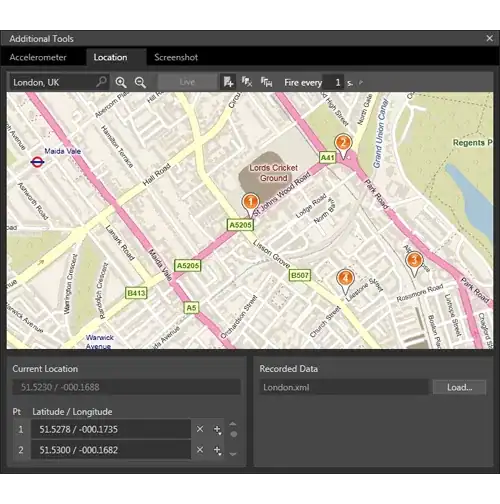The width and height of the screenshot is (500, 504).
Task: Click the search magnifier in the London, UK box
Action: (101, 82)
